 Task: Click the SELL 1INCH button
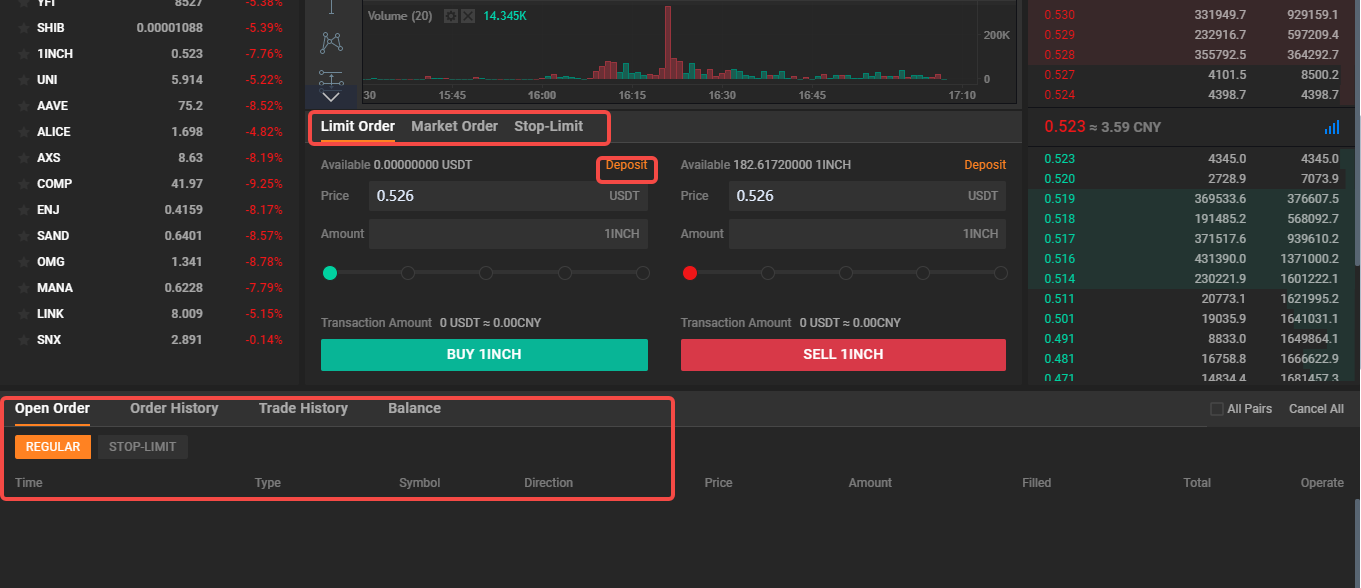point(843,355)
